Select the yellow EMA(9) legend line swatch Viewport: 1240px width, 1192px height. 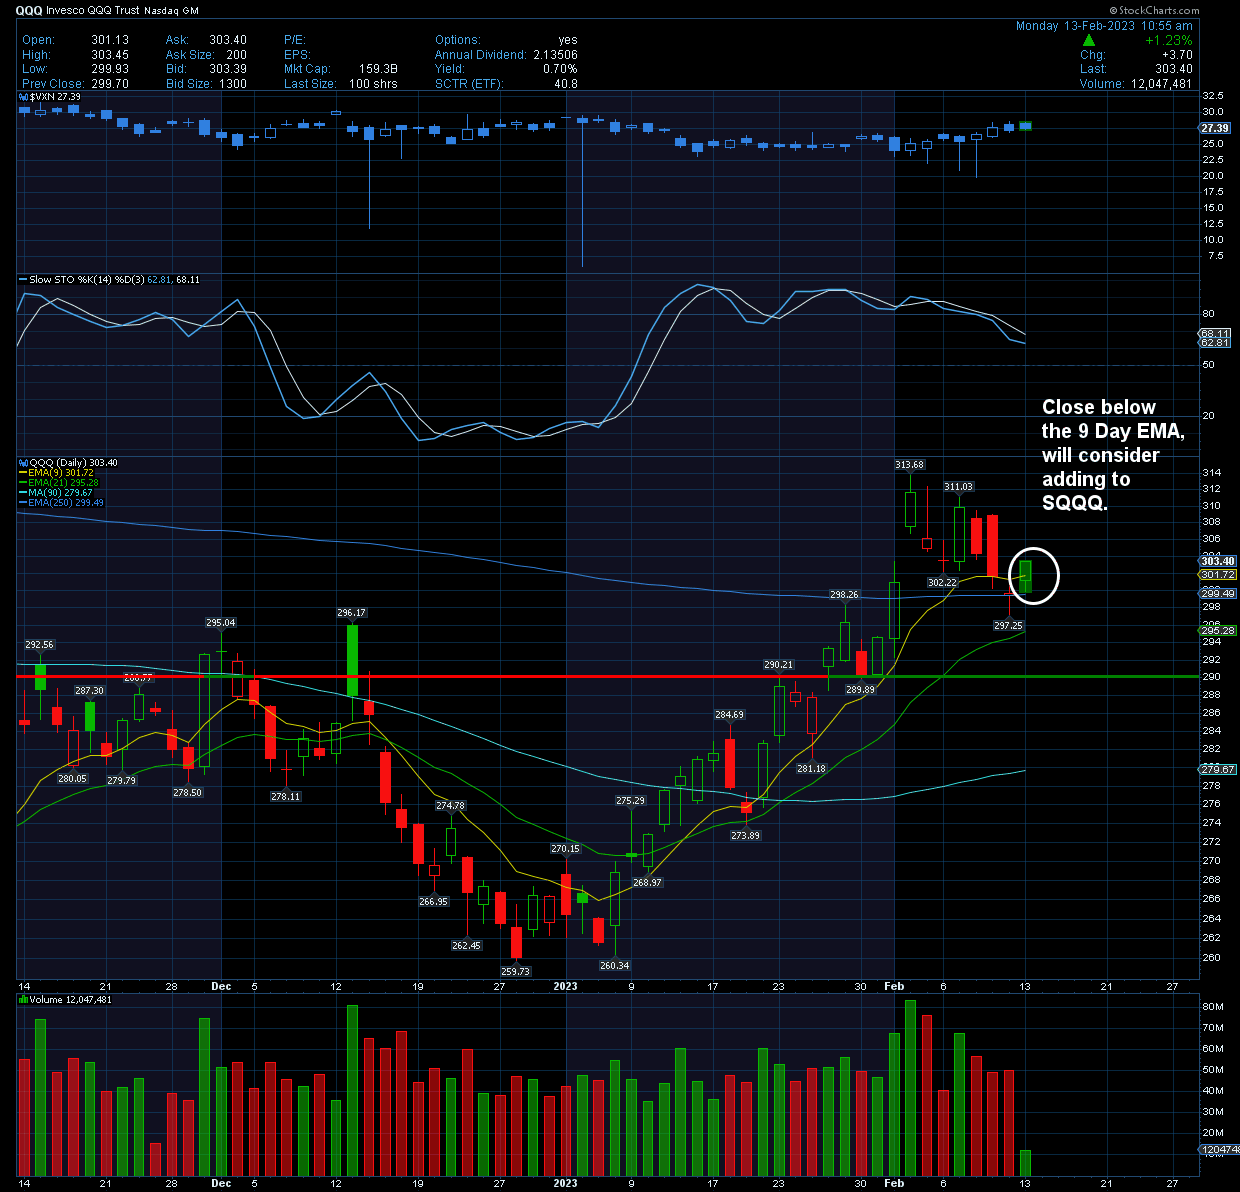pos(23,473)
